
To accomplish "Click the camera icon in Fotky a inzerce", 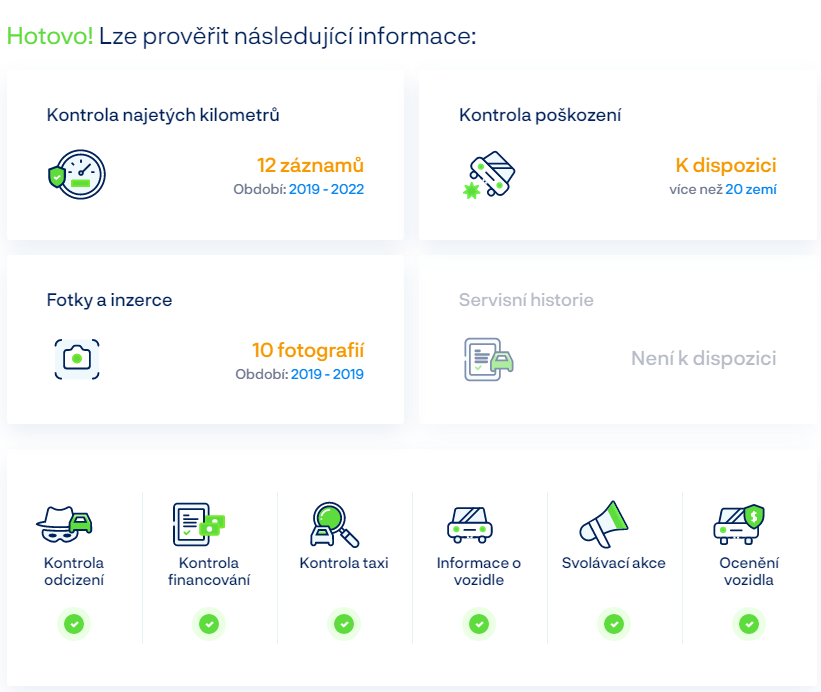I will [77, 359].
